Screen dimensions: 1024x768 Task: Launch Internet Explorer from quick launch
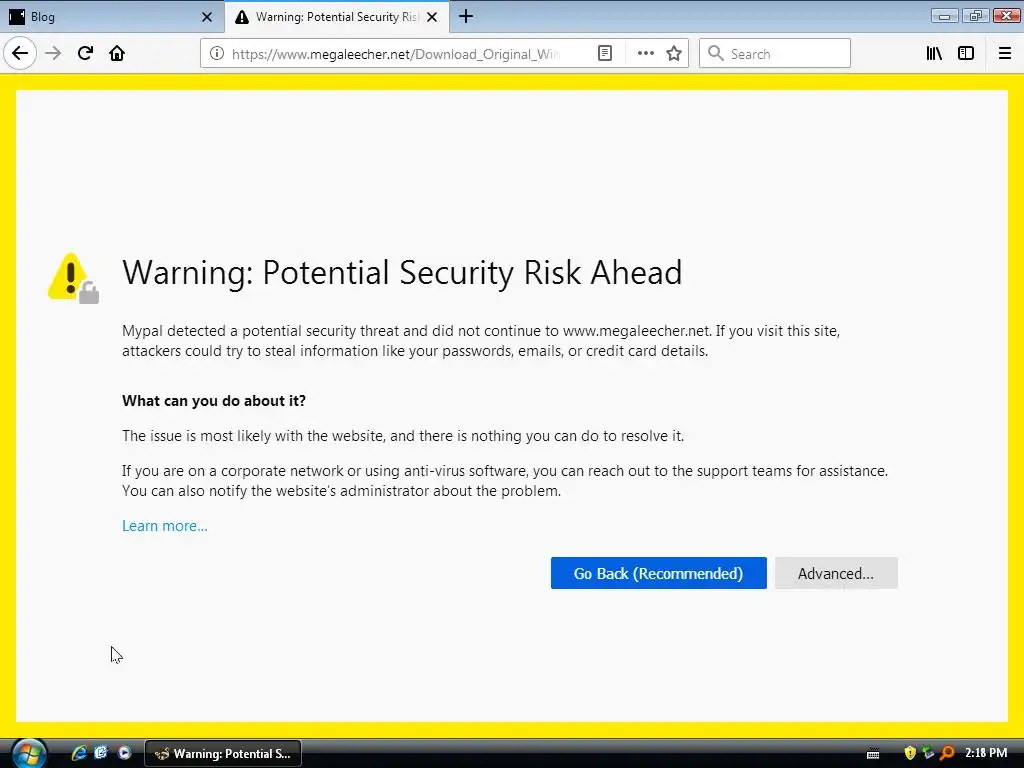click(79, 753)
